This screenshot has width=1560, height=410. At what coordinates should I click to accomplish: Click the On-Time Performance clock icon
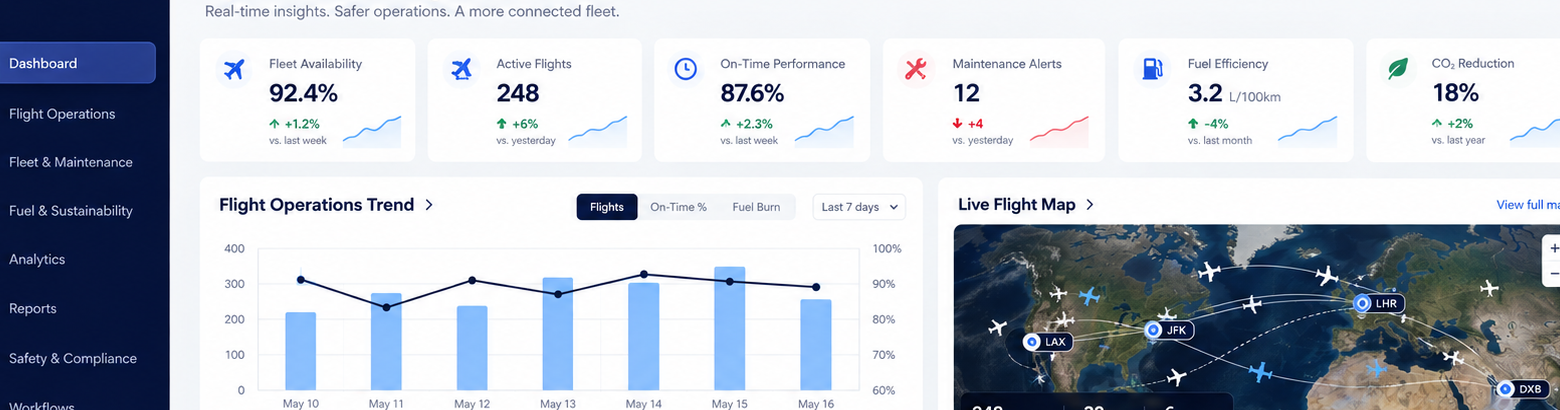(685, 69)
